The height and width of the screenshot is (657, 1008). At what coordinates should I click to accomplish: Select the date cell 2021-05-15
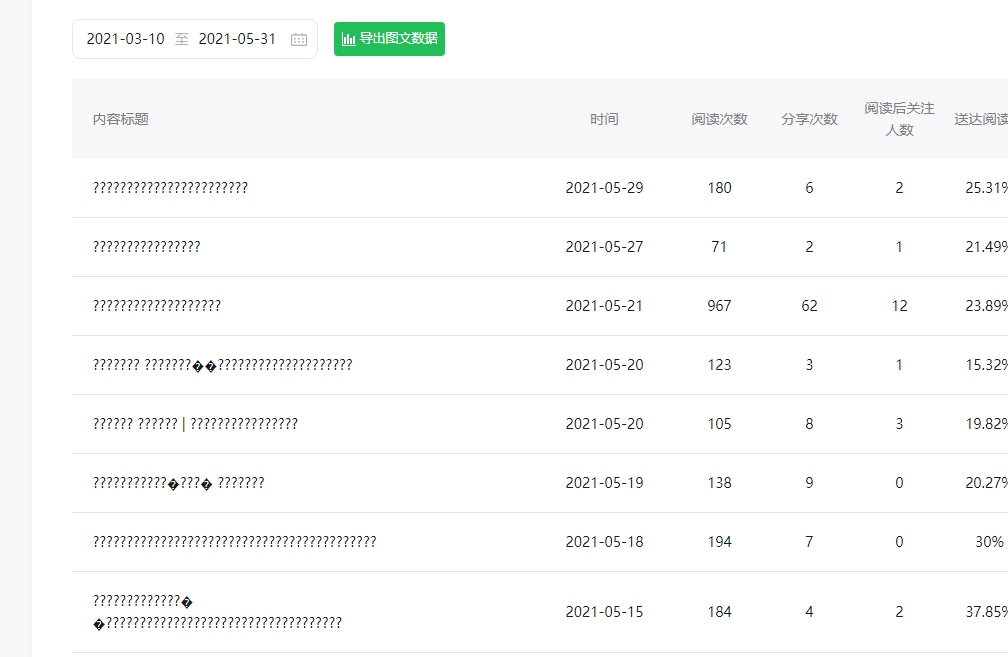click(x=604, y=612)
